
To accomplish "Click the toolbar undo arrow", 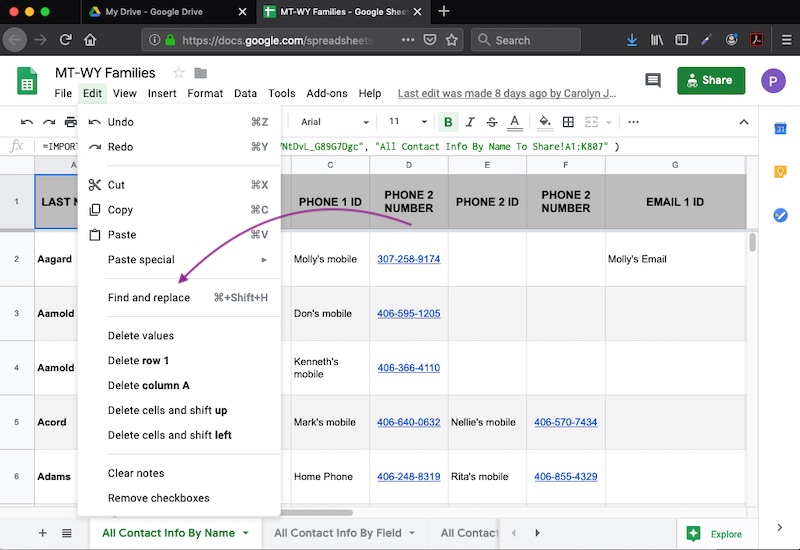I will (x=27, y=122).
